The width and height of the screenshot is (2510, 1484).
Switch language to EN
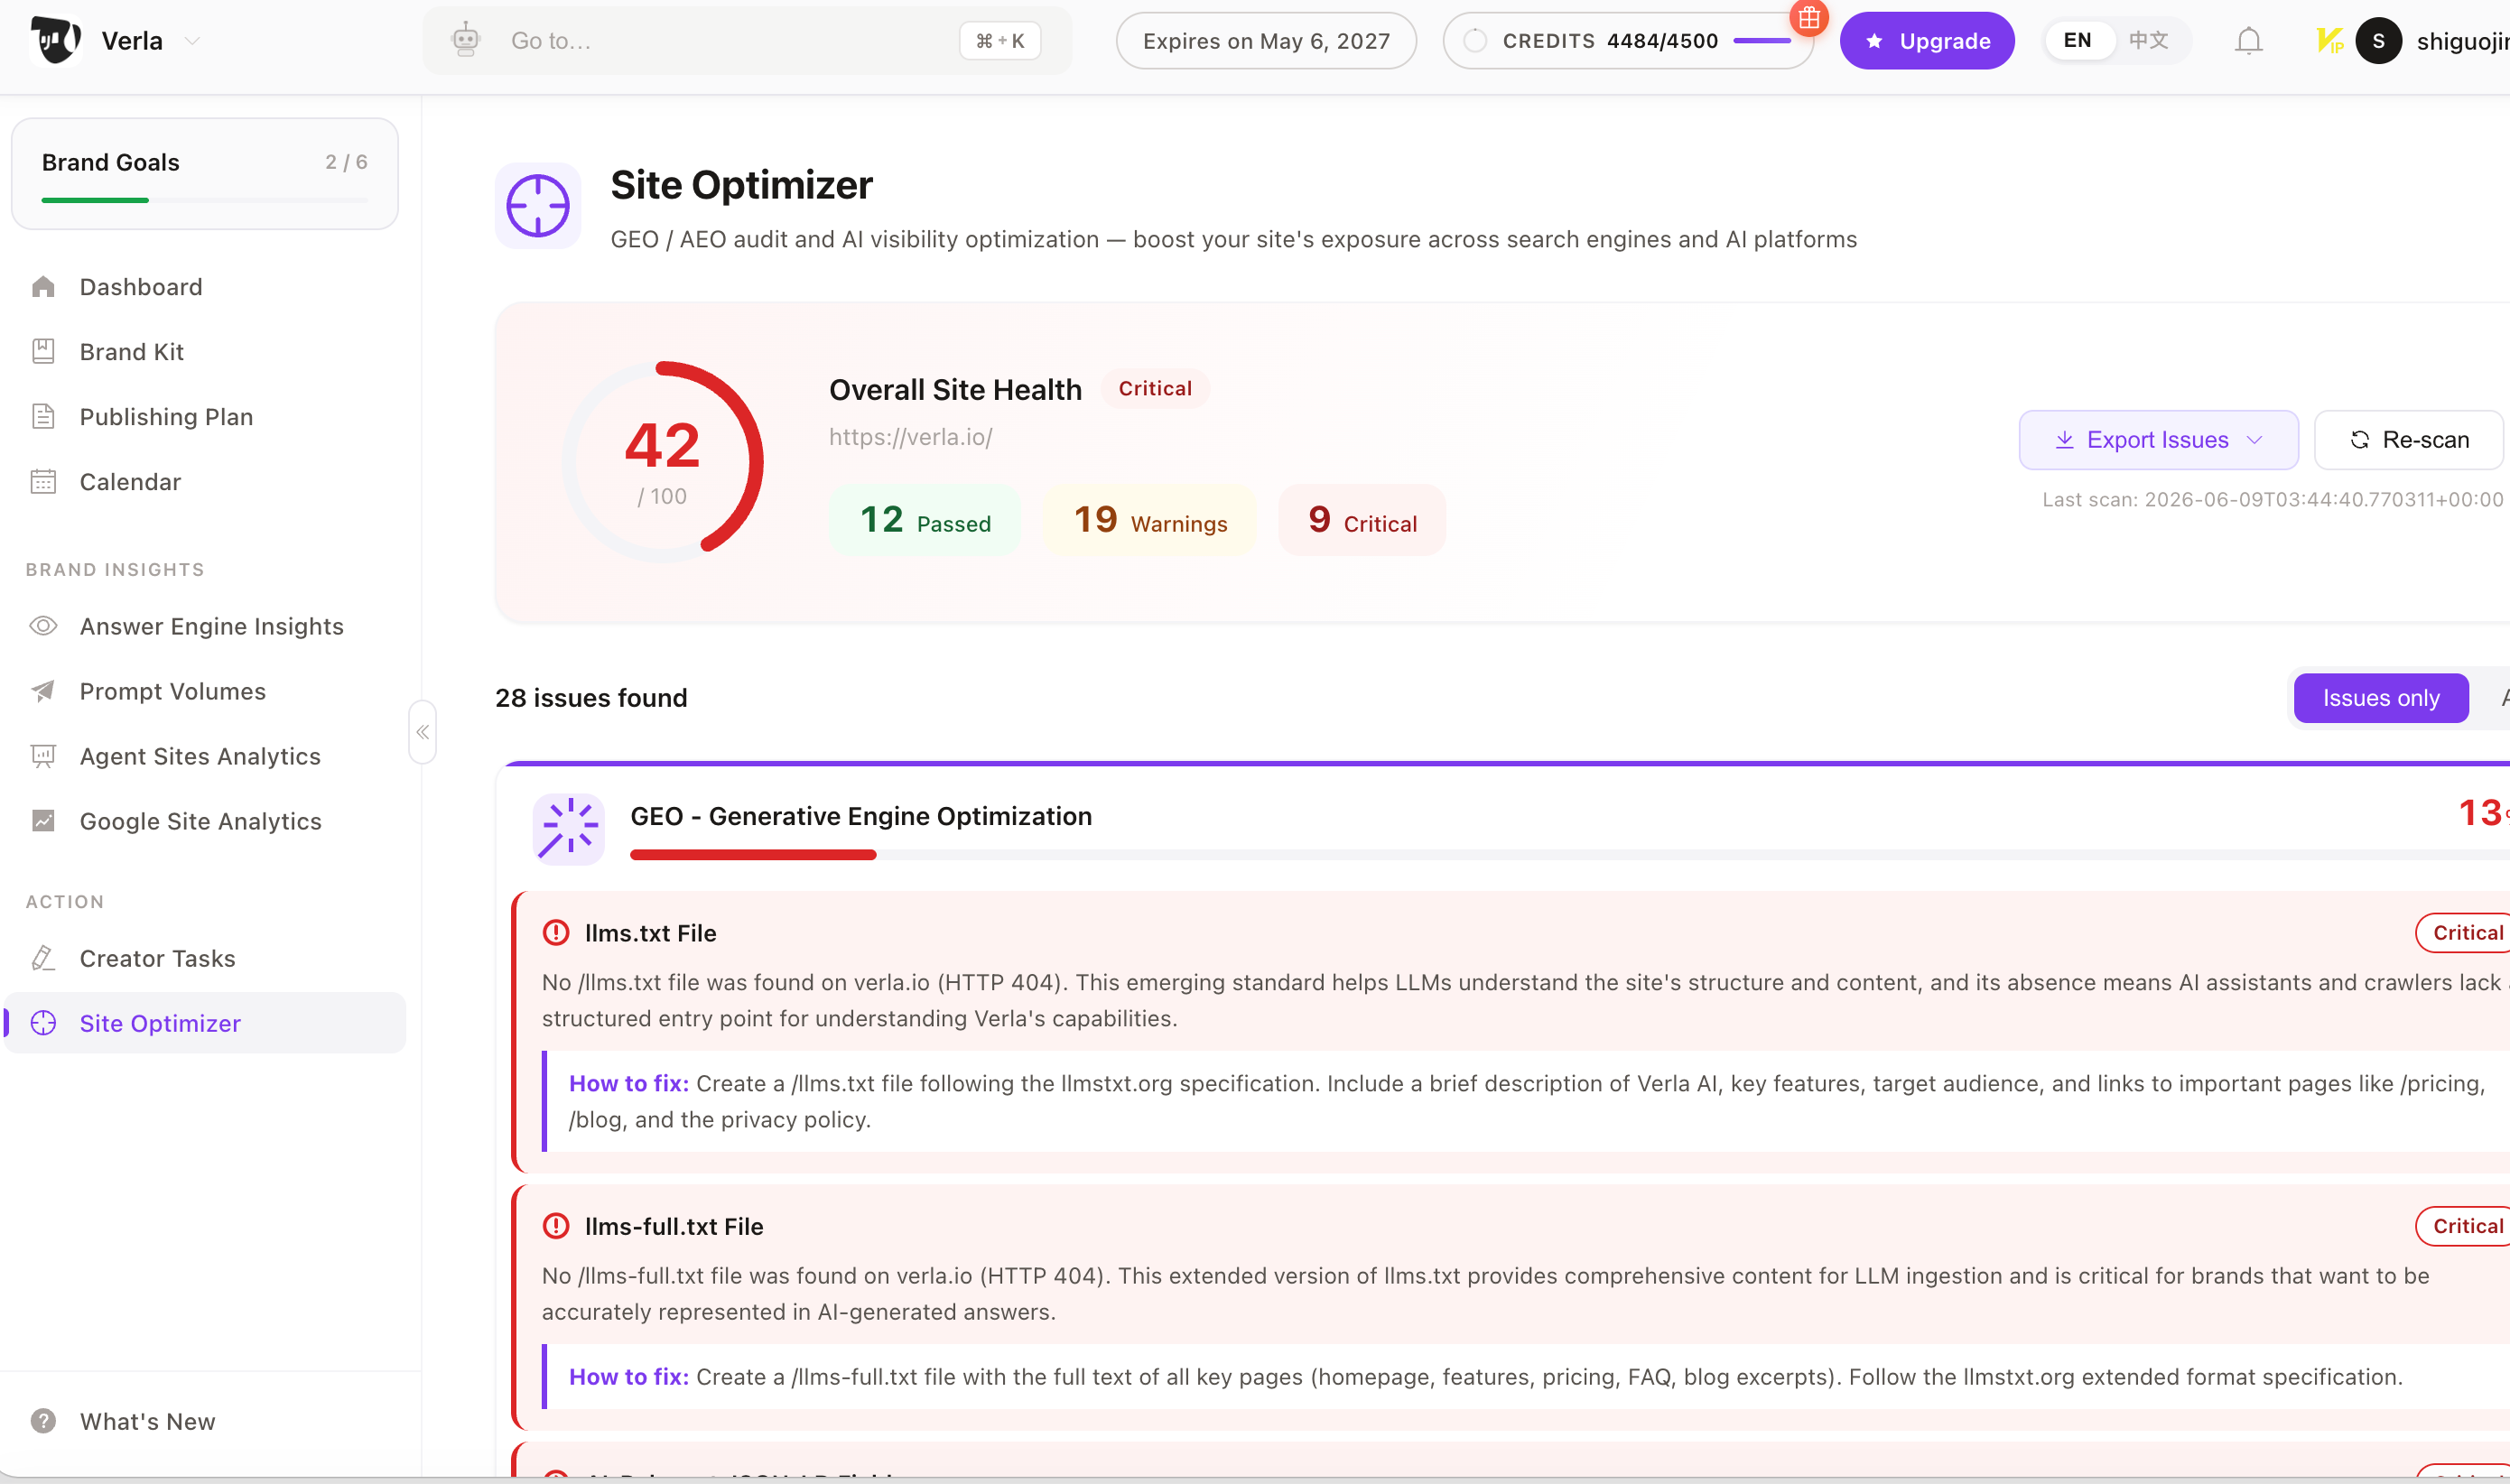(x=2077, y=40)
